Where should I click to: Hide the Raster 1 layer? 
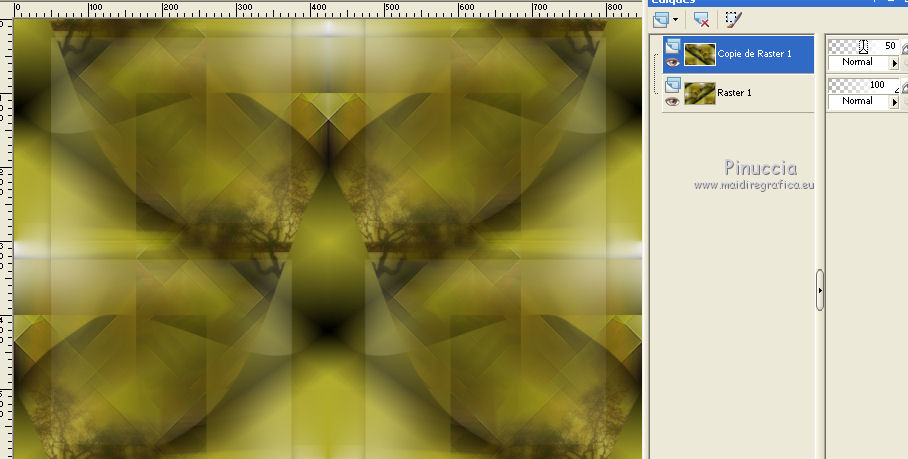(672, 101)
